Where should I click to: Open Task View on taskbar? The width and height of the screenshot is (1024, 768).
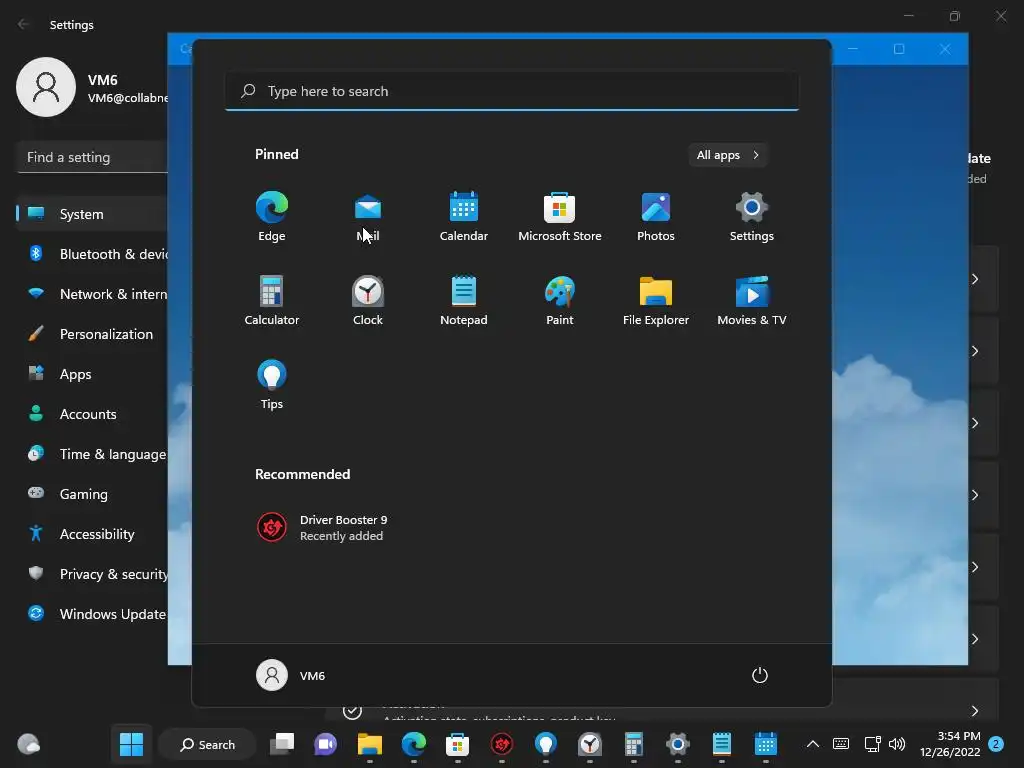(282, 744)
